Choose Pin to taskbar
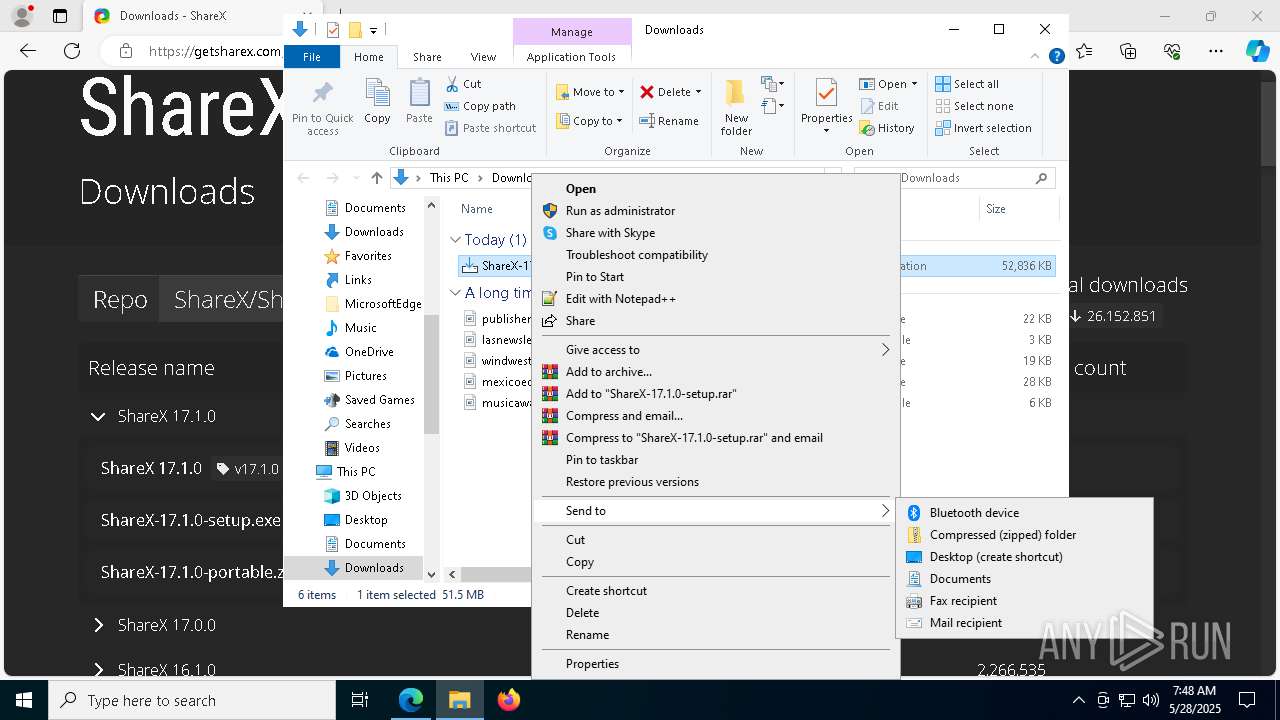The image size is (1280, 720). tap(716, 460)
